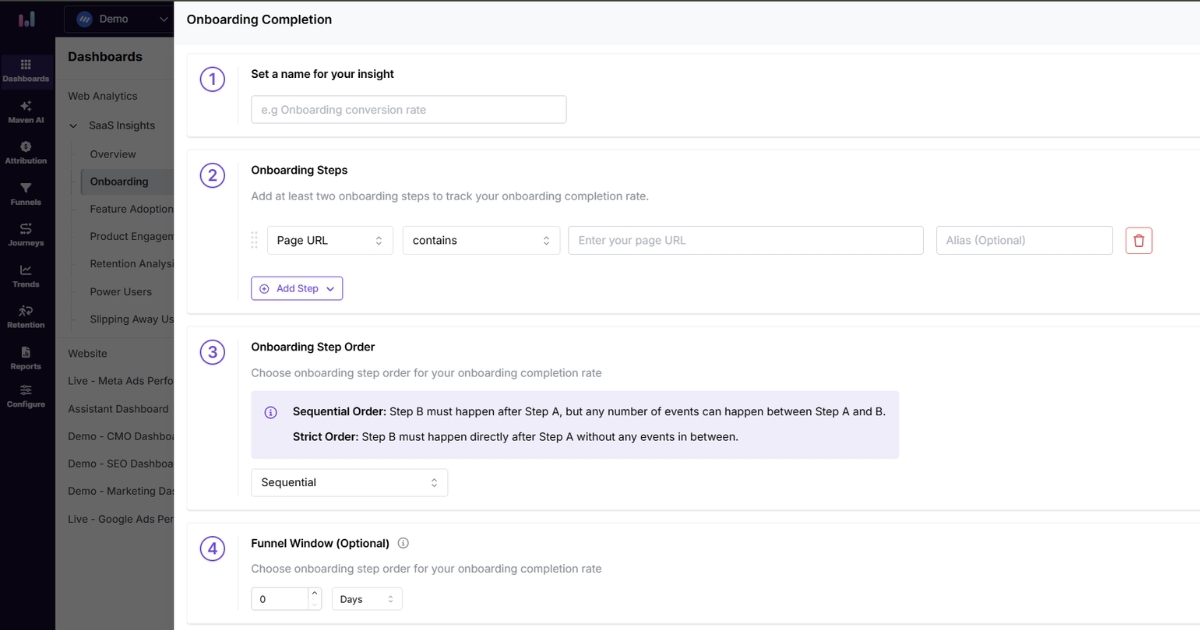The width and height of the screenshot is (1200, 630).
Task: Open Retention Analysis dashboard item
Action: pos(131,264)
